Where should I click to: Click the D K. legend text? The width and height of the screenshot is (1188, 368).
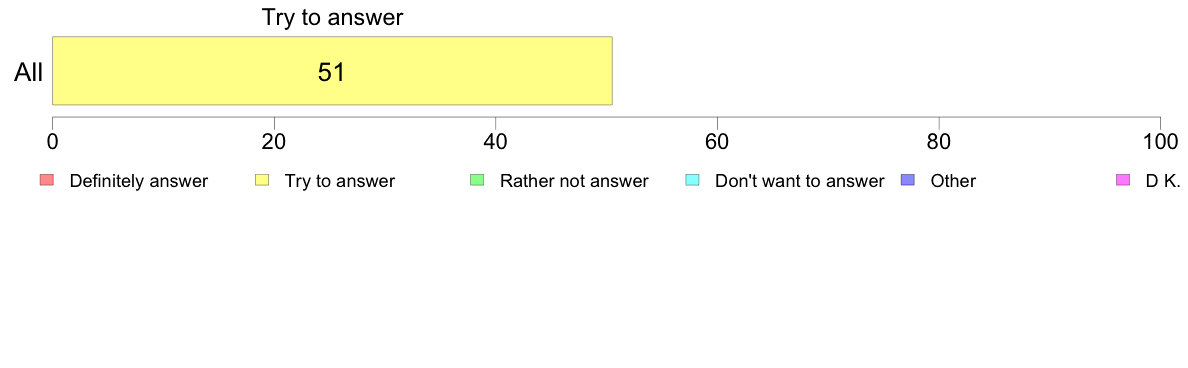tap(1160, 181)
